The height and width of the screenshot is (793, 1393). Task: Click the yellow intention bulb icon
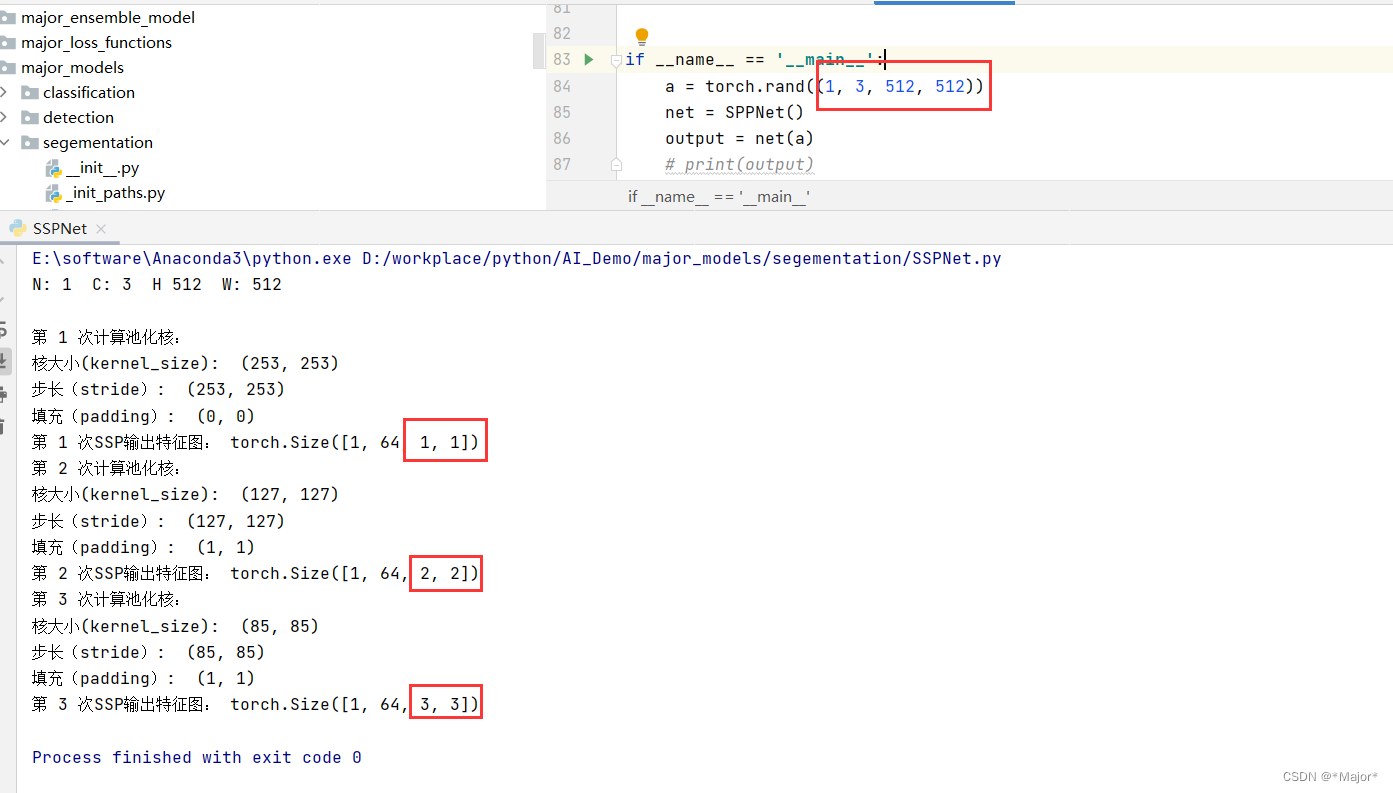642,37
